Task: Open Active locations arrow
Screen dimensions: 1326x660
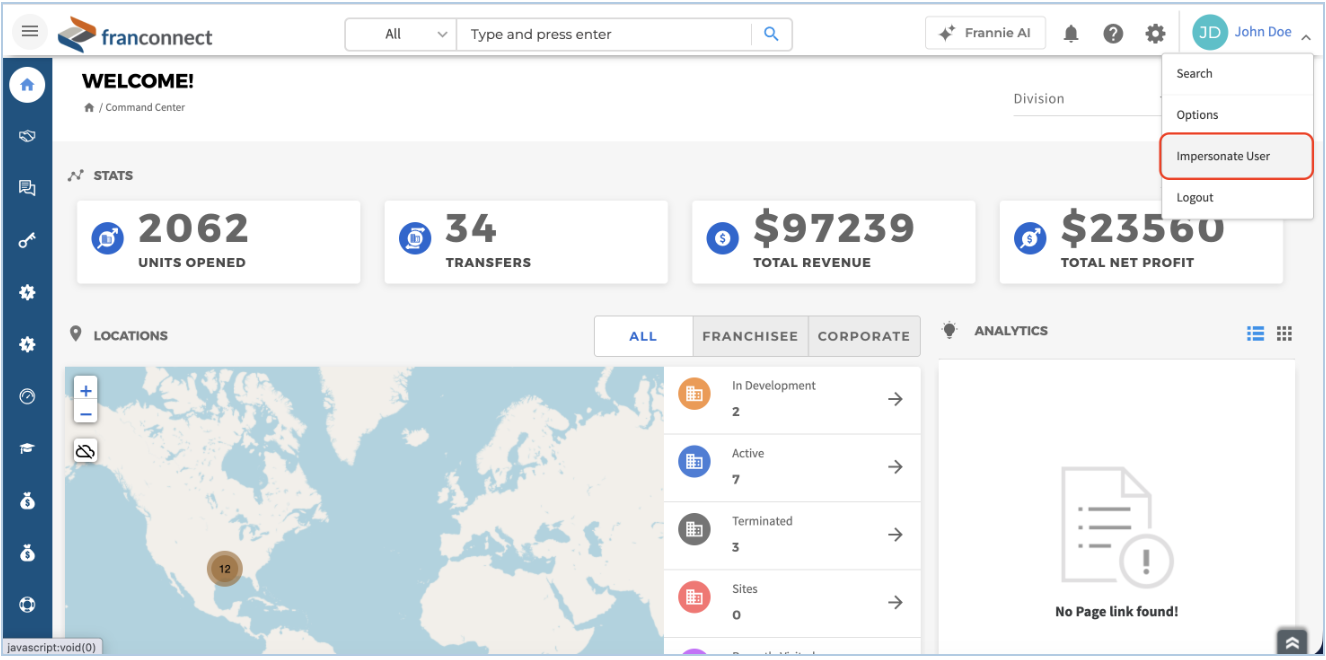Action: click(x=895, y=467)
